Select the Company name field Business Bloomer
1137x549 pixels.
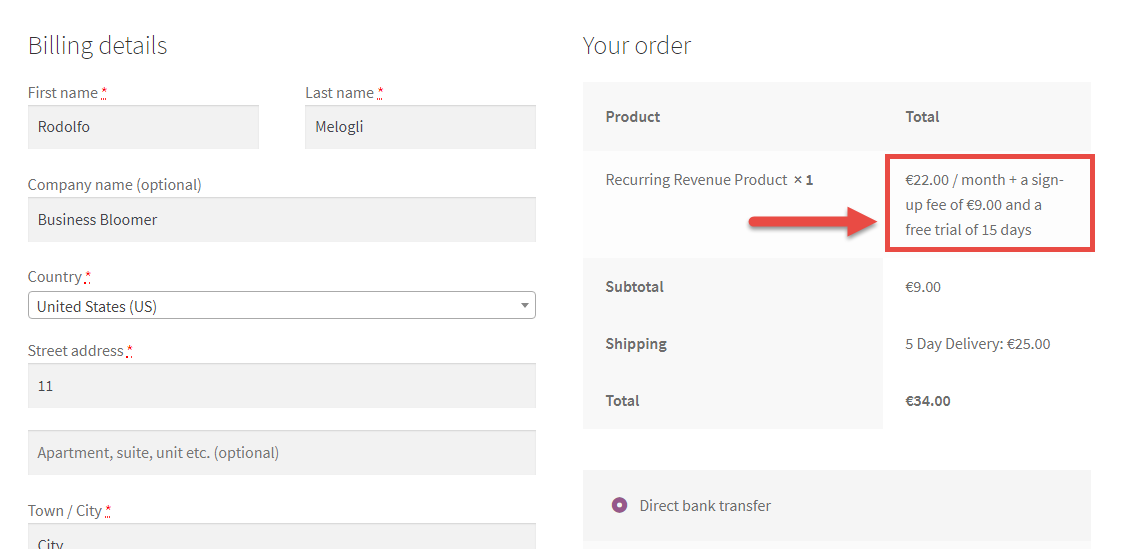coord(281,220)
